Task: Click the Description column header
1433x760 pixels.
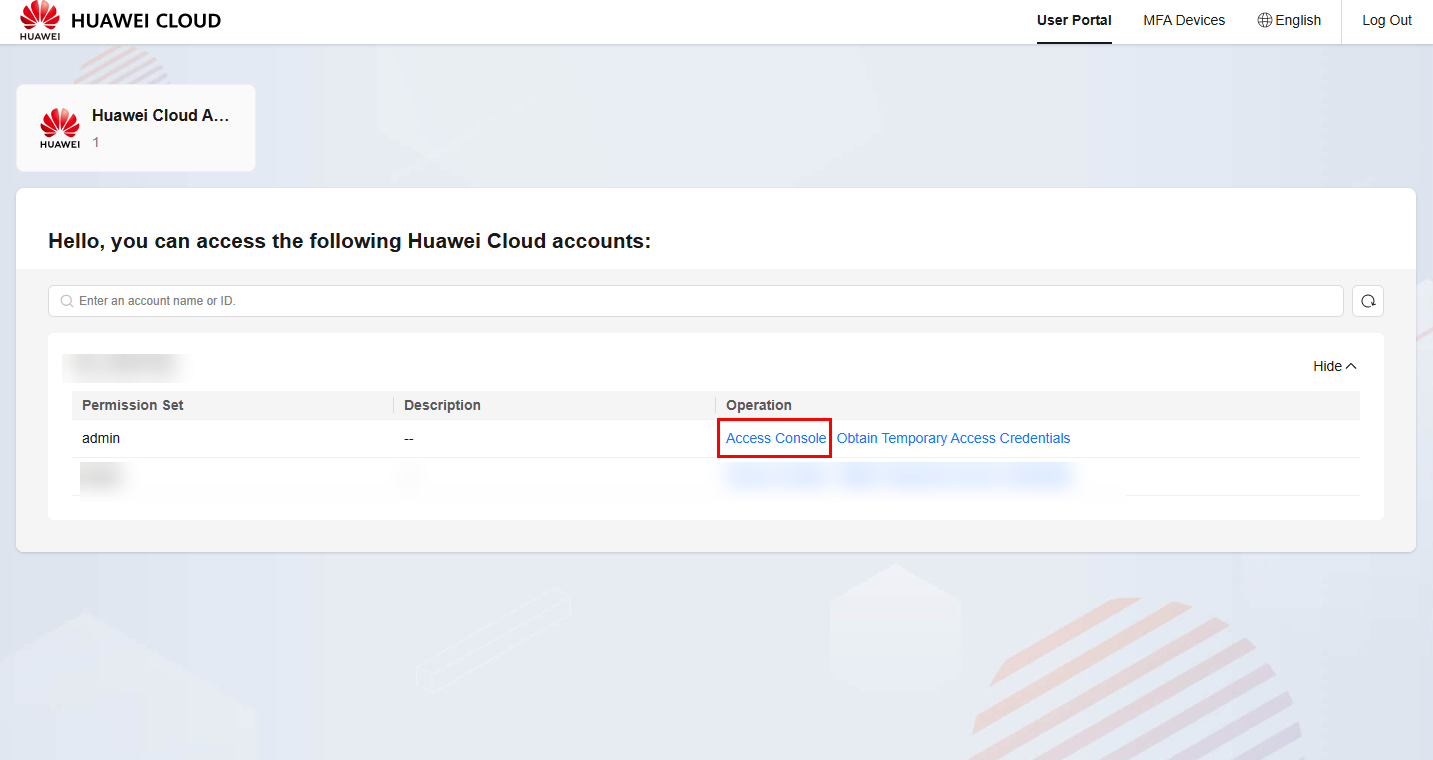Action: [x=442, y=405]
